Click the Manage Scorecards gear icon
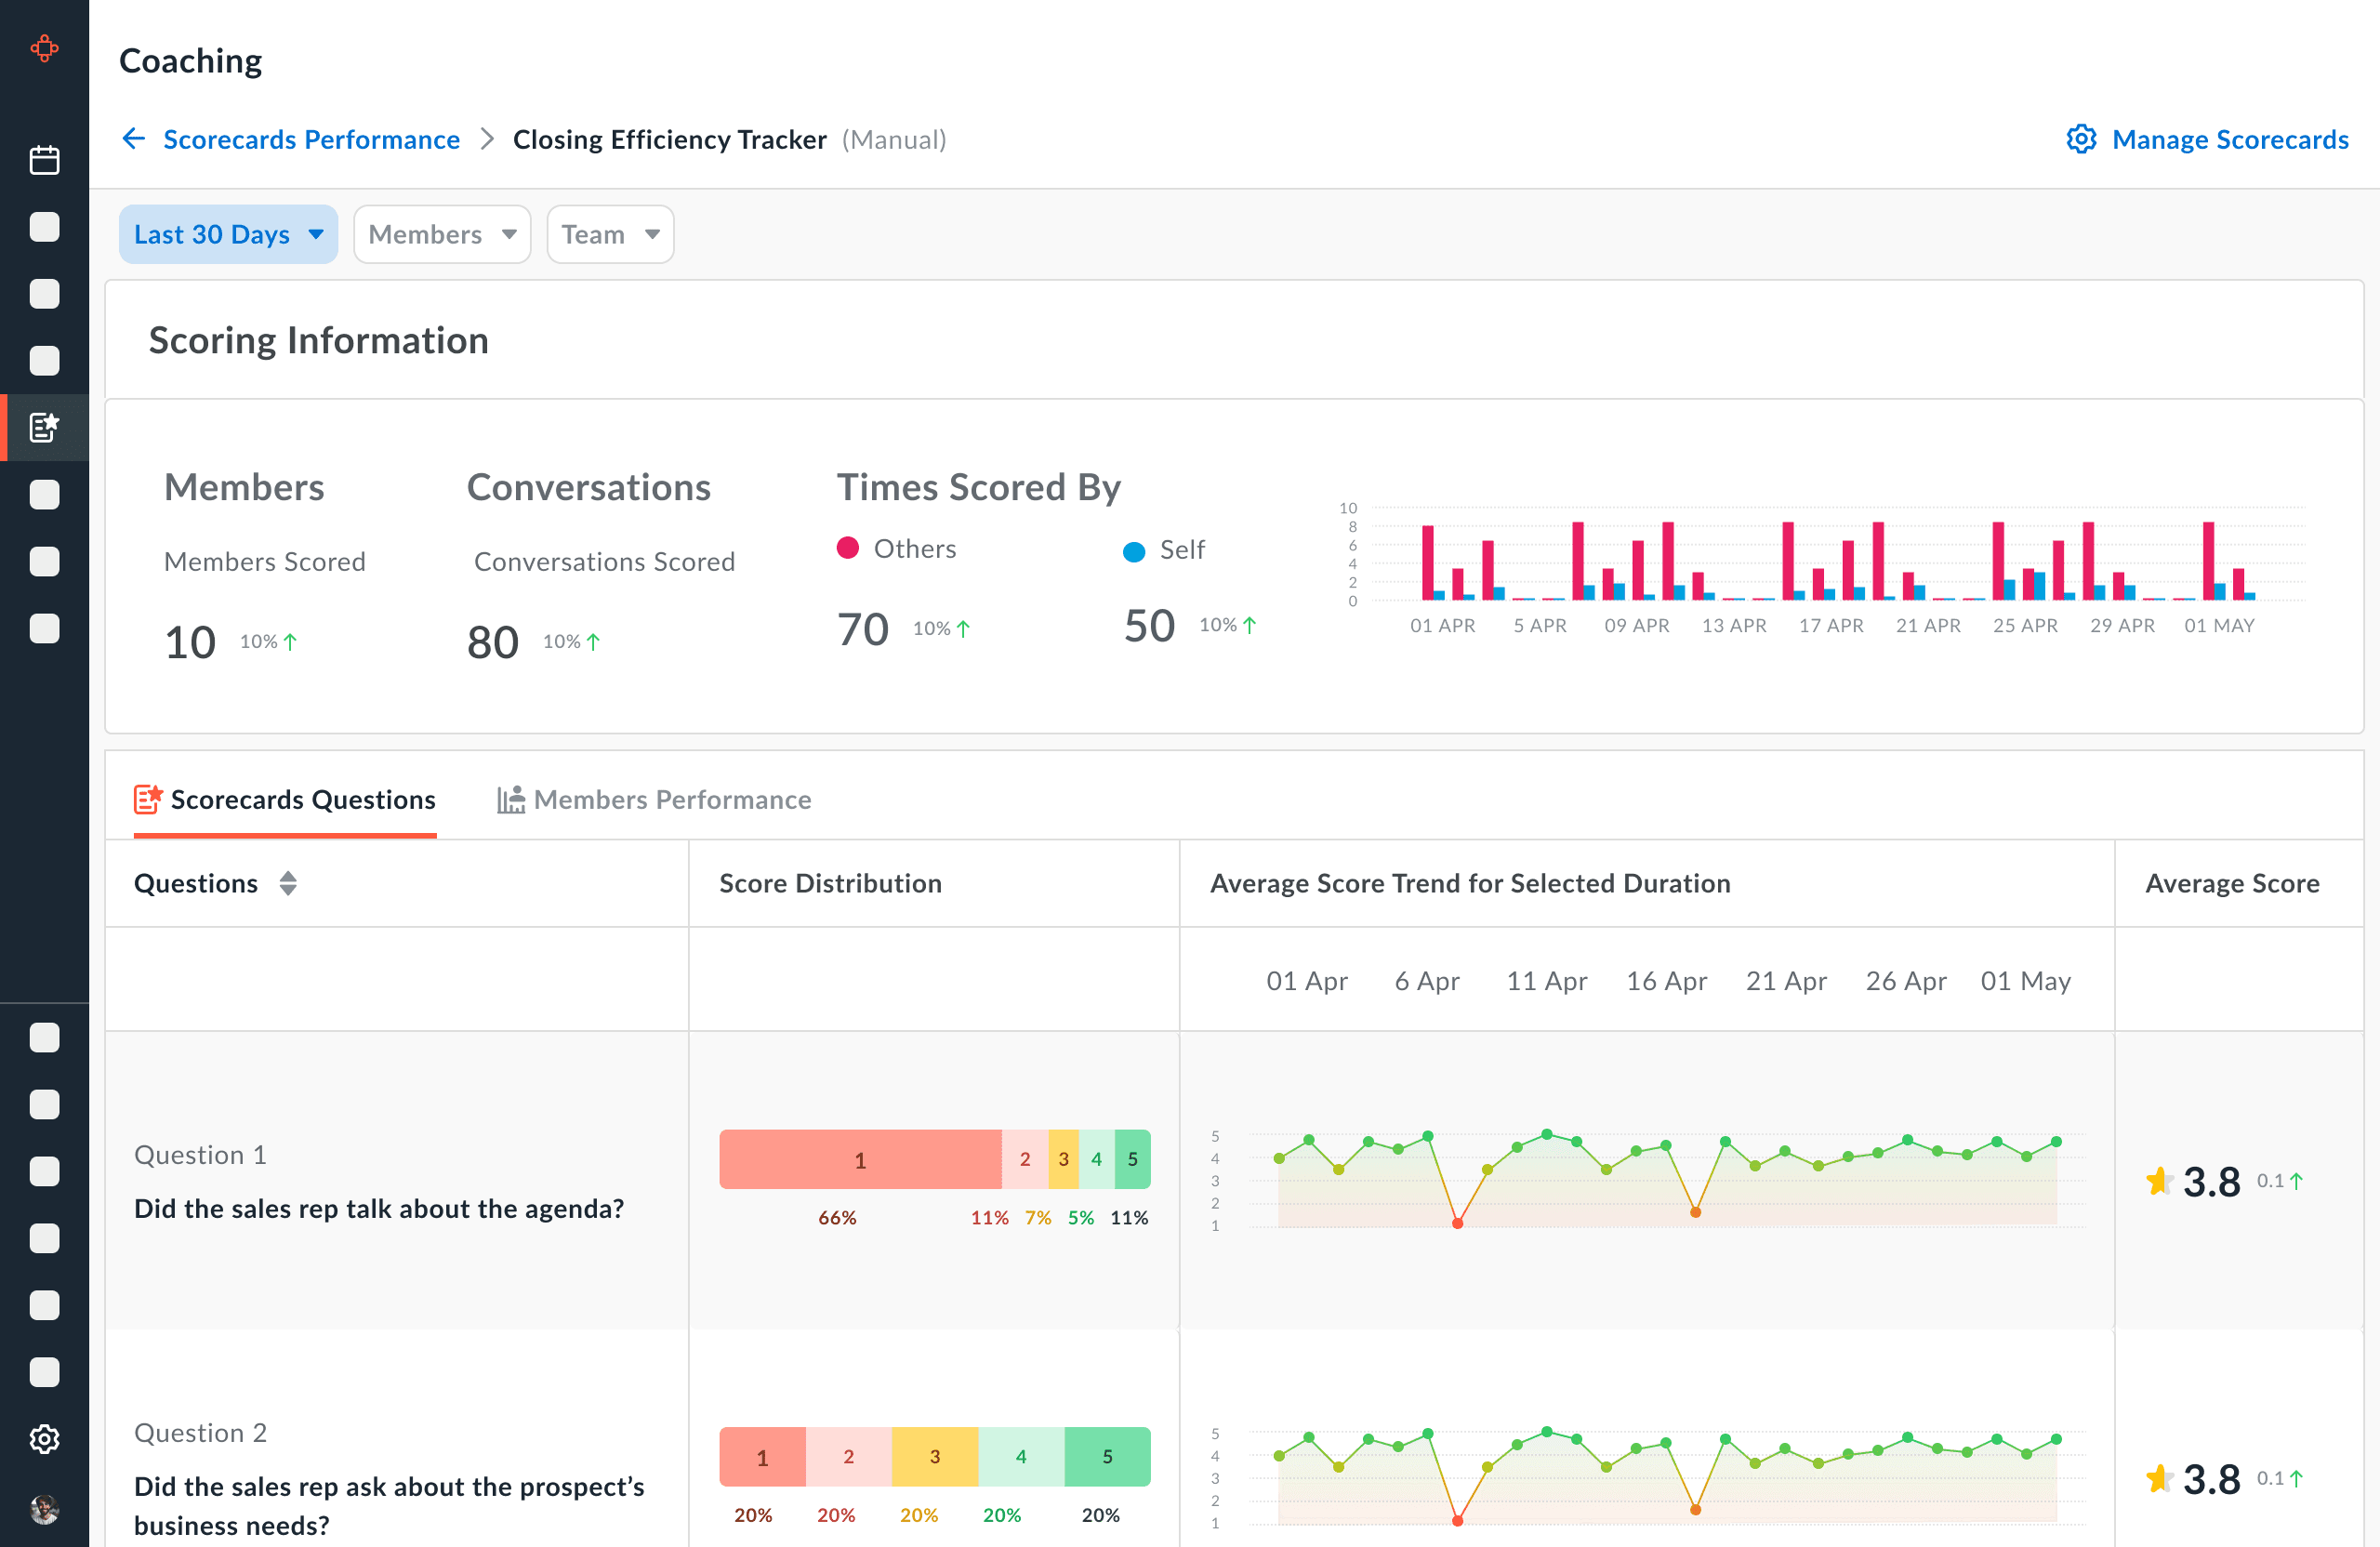Image resolution: width=2380 pixels, height=1547 pixels. point(2081,139)
